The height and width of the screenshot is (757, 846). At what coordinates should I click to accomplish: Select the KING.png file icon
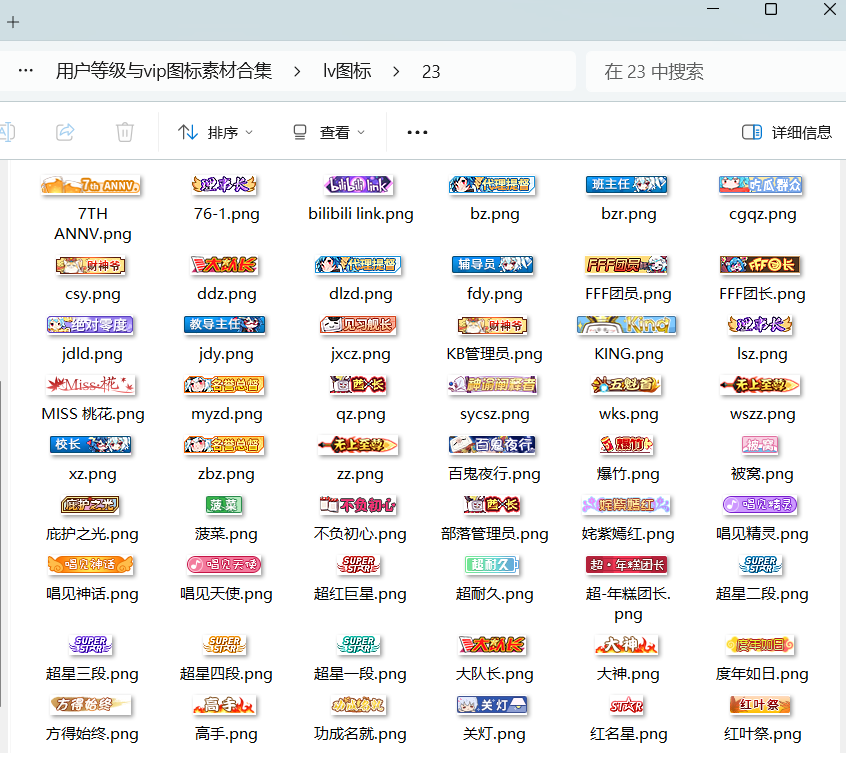tap(627, 325)
